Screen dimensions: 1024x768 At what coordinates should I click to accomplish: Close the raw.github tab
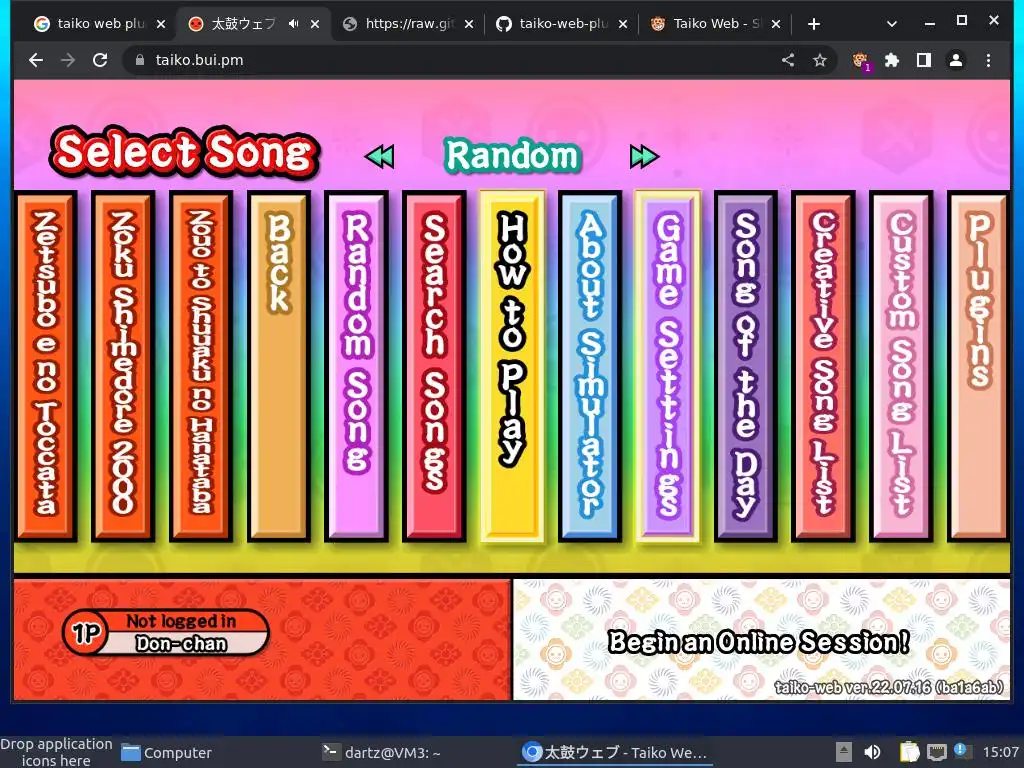click(468, 24)
